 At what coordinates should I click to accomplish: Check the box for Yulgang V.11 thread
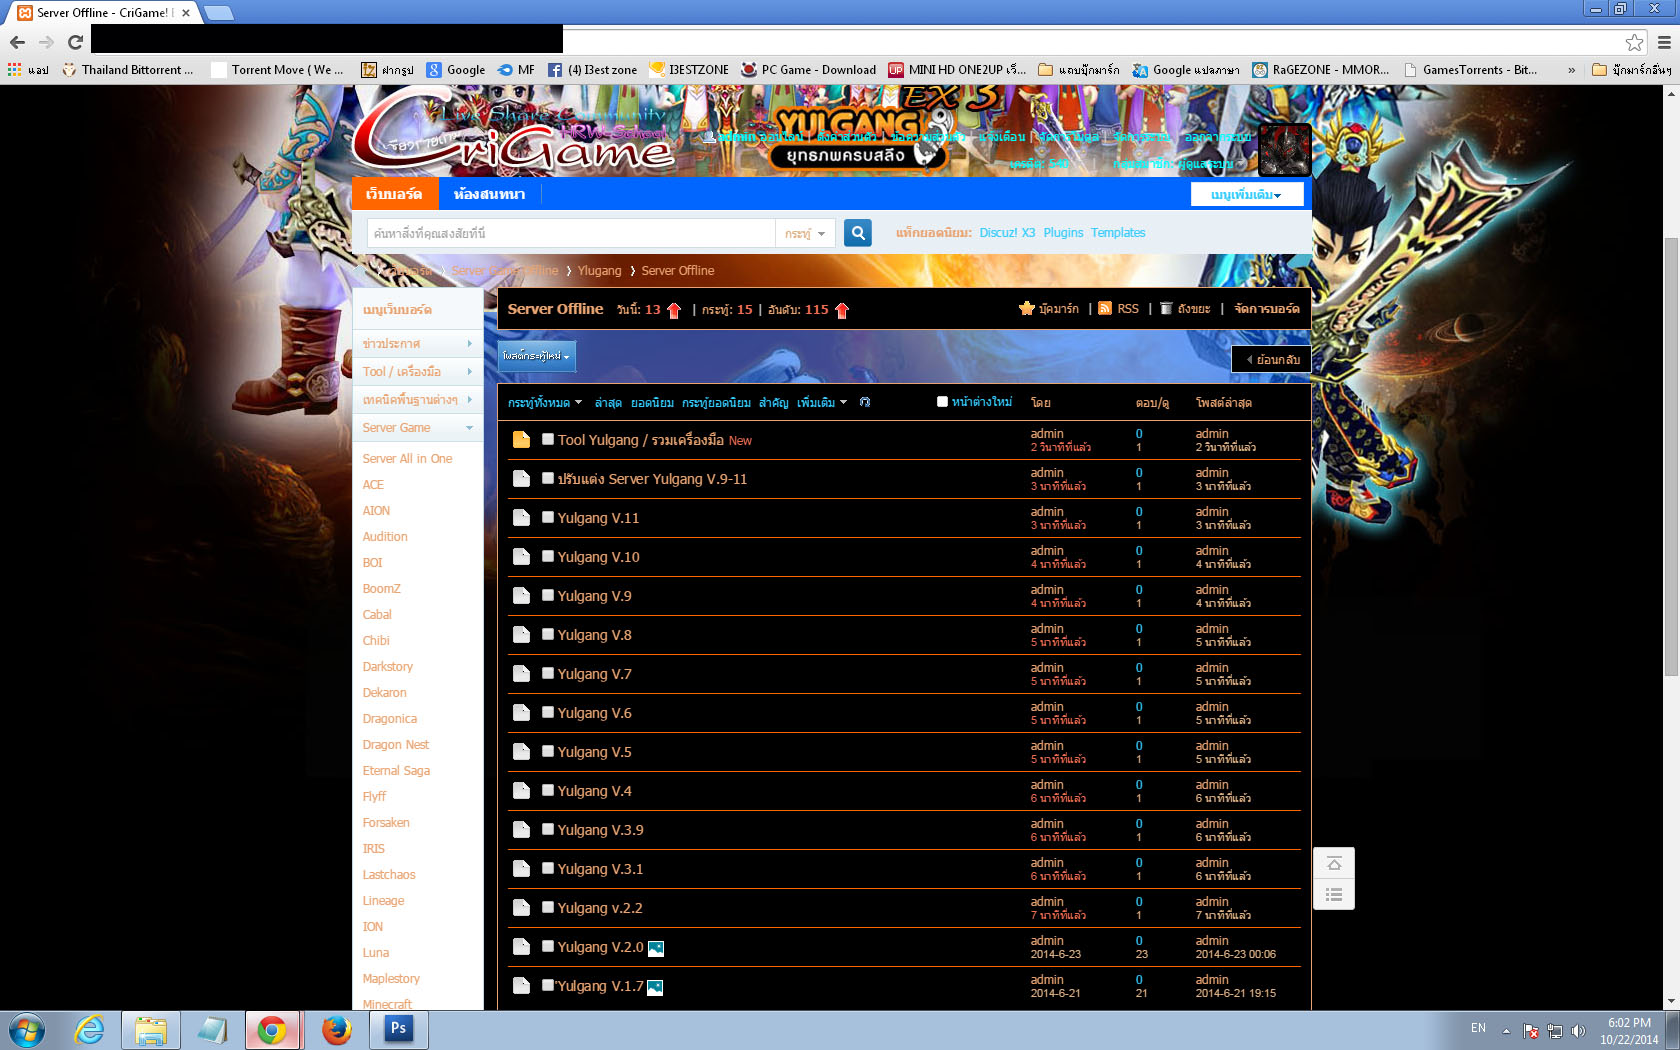click(548, 517)
